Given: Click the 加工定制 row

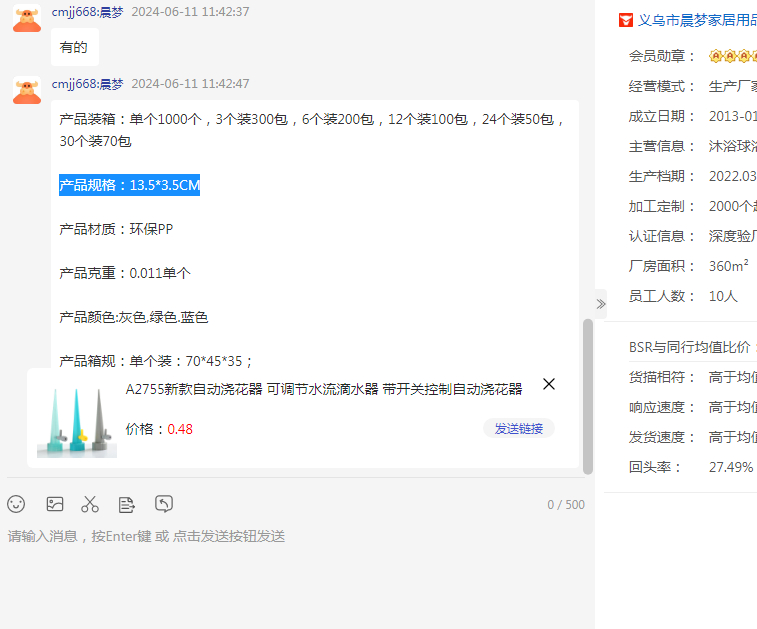Looking at the screenshot, I should point(693,206).
